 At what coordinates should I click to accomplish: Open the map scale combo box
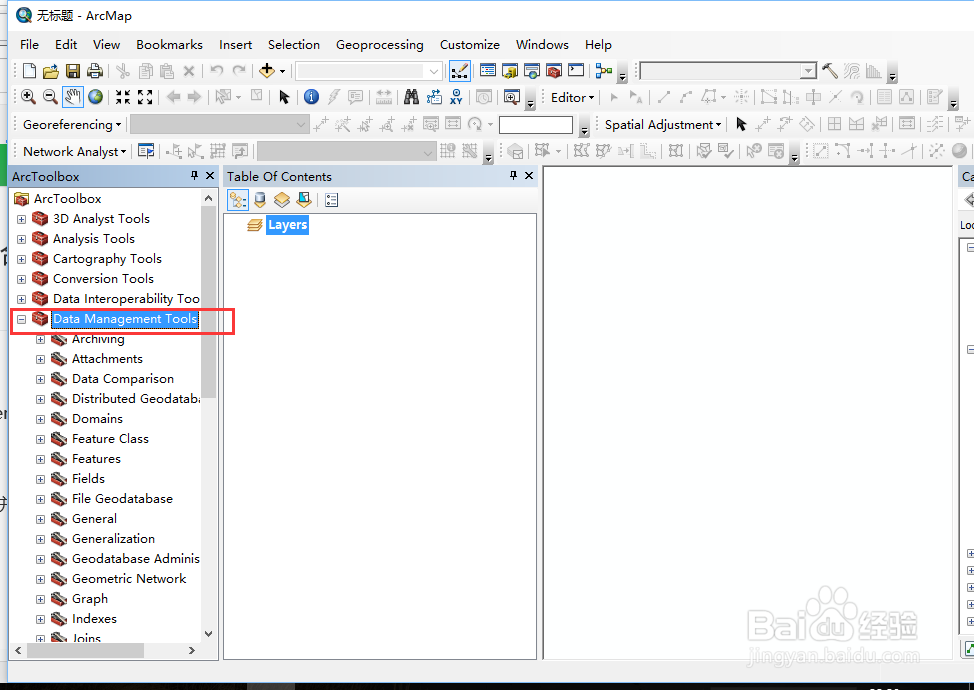click(369, 71)
